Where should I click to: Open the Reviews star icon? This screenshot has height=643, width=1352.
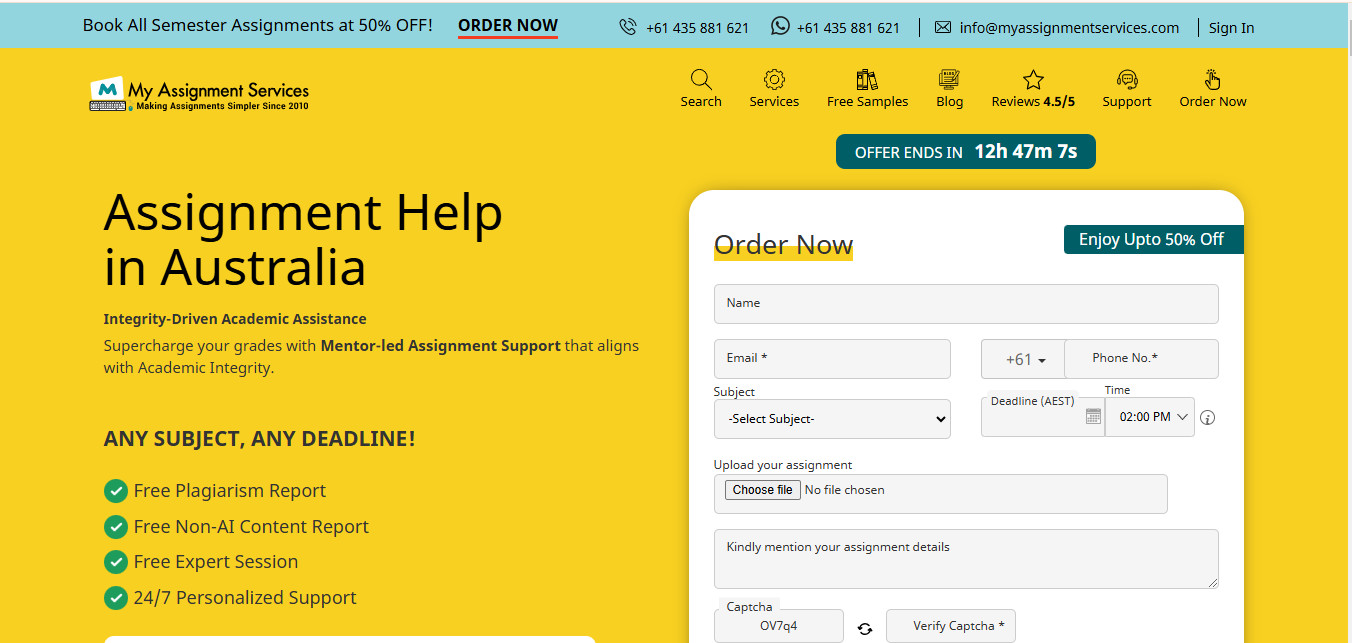1033,80
